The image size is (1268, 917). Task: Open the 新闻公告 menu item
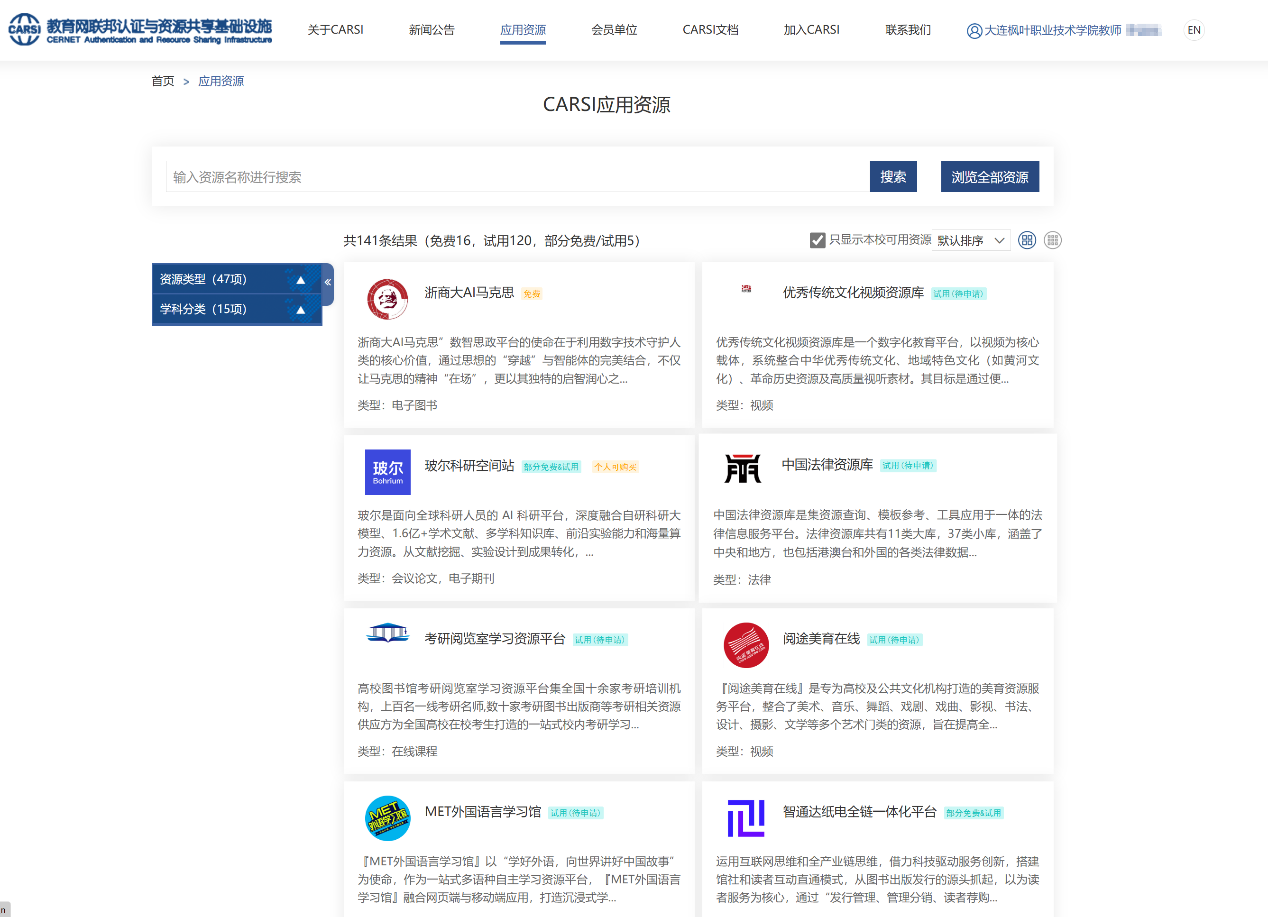tap(431, 30)
